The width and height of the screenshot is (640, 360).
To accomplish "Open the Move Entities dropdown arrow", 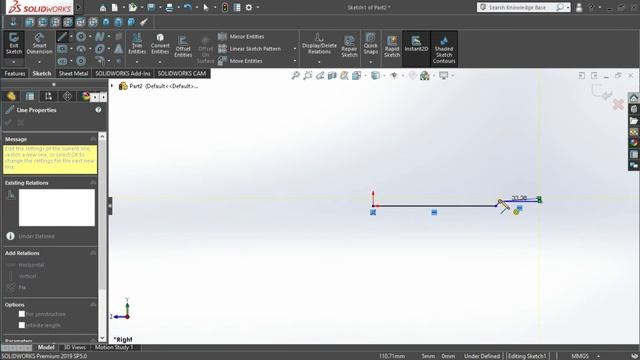I will coord(295,61).
